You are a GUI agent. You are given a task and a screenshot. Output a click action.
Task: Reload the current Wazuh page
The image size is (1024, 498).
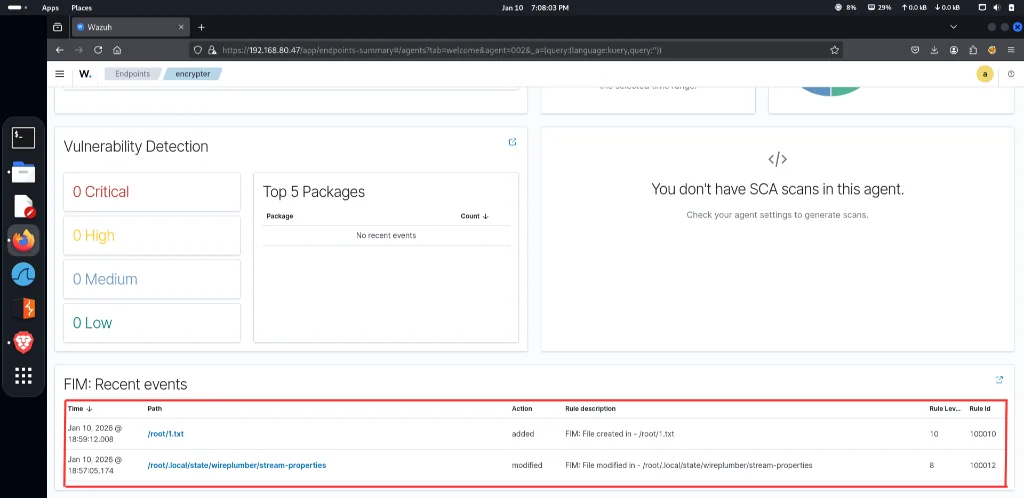(x=98, y=50)
